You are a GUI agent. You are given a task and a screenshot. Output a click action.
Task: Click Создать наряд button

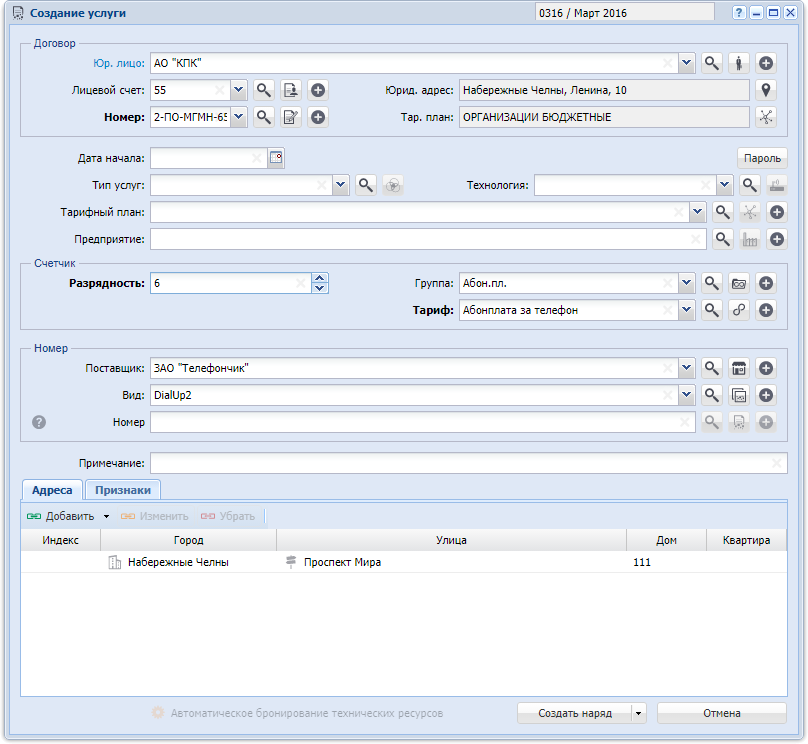575,713
